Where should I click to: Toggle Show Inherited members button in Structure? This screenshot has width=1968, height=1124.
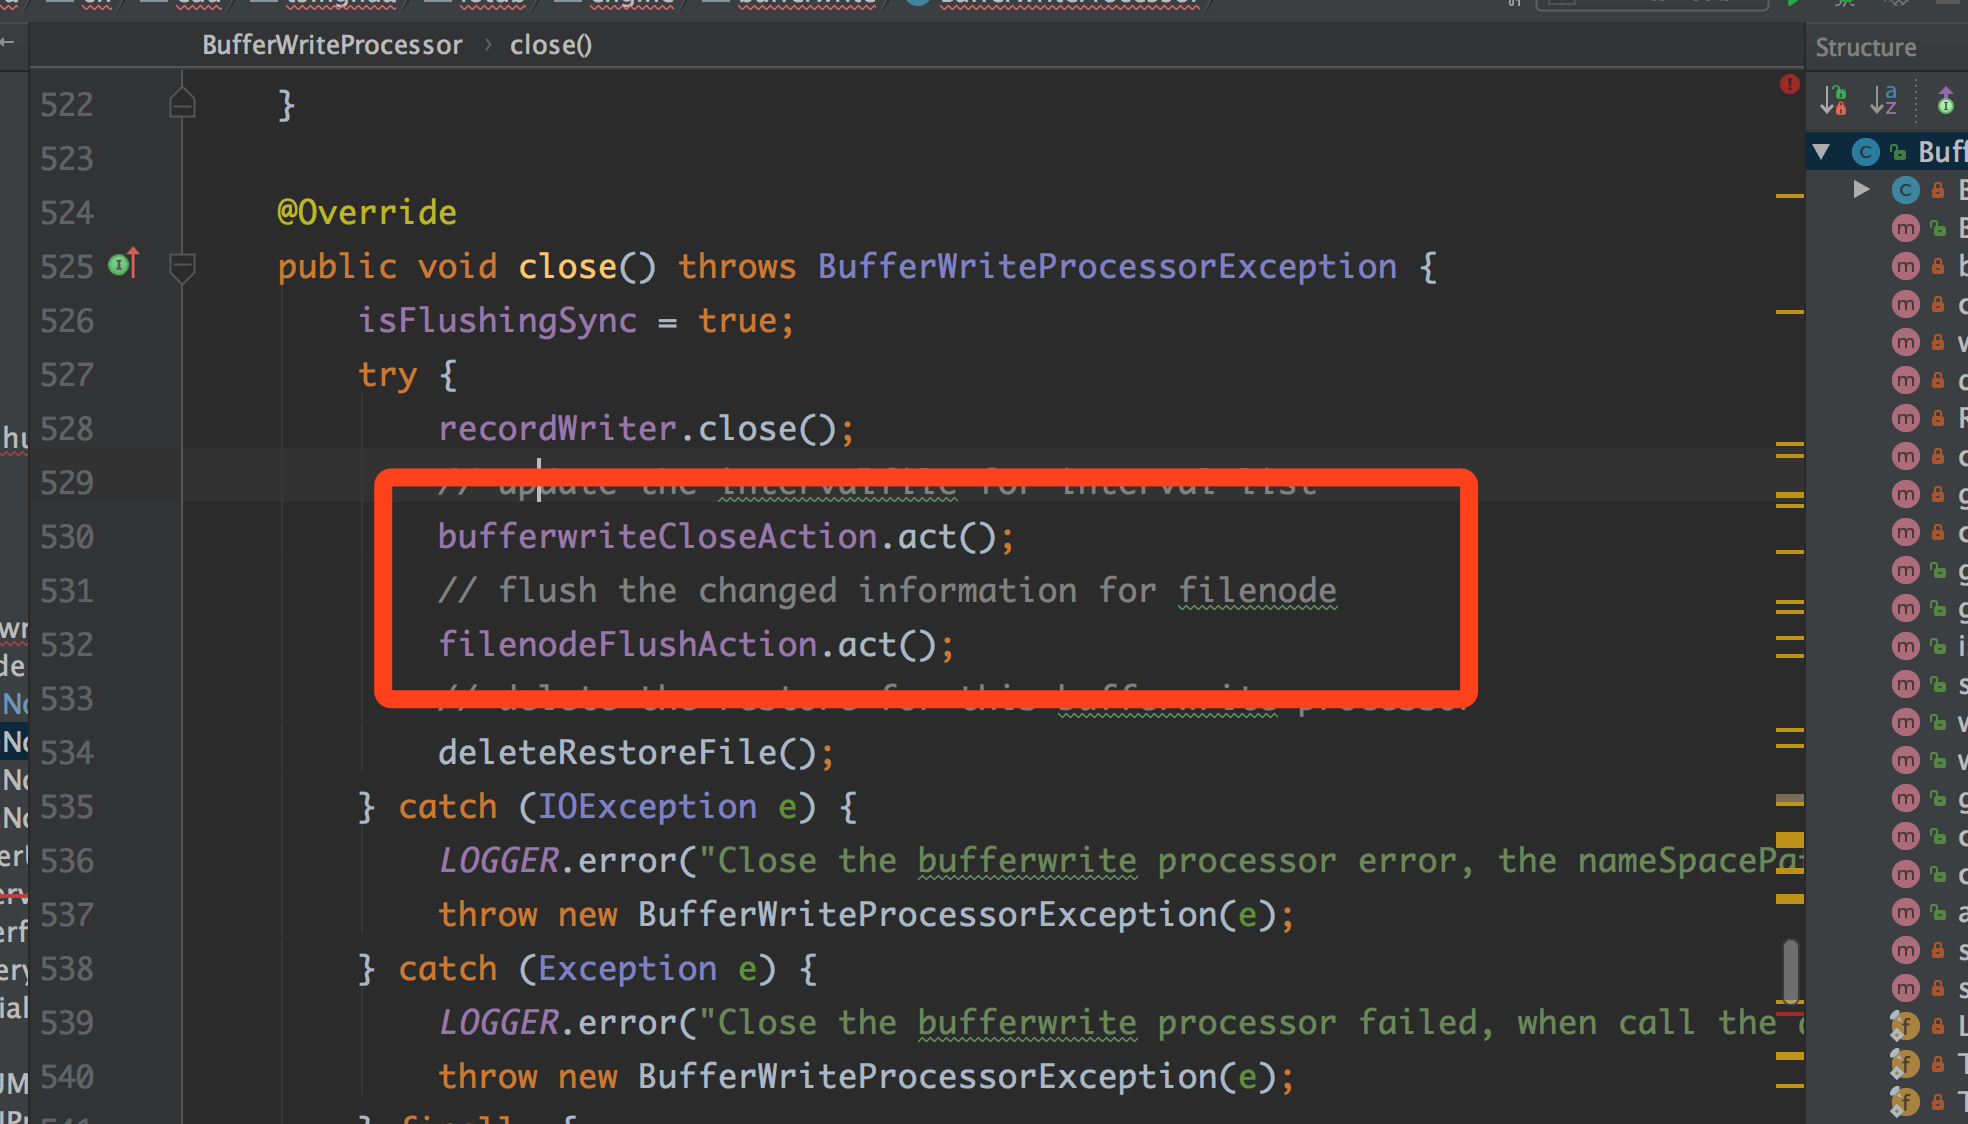coord(1945,99)
